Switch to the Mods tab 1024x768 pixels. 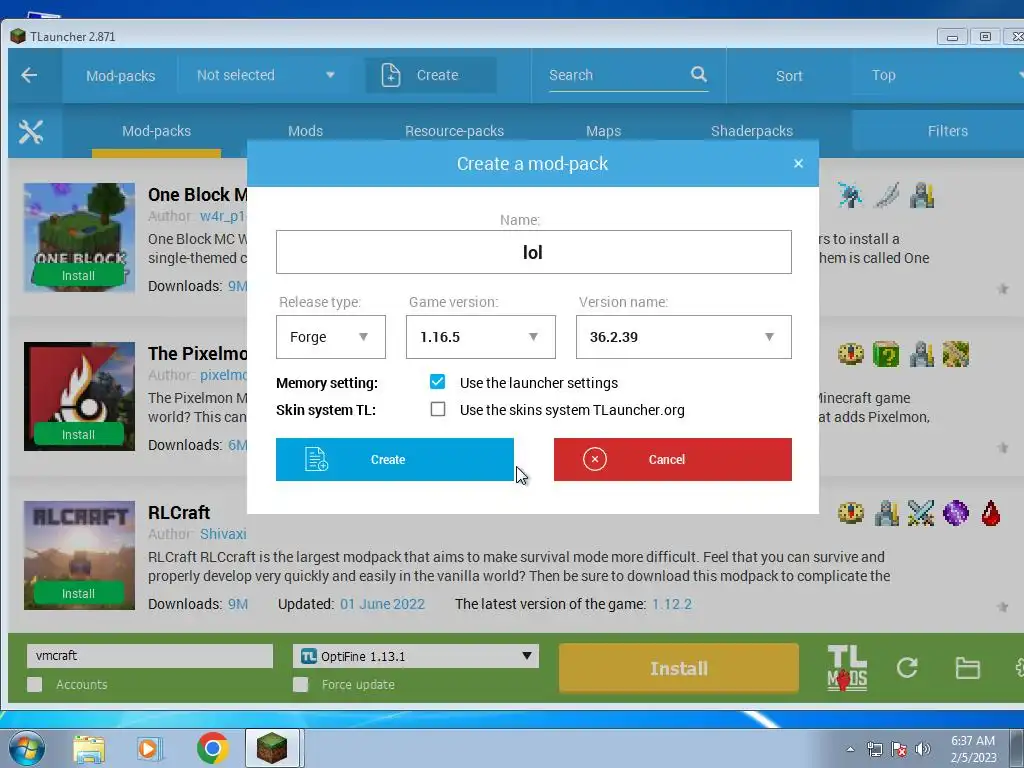pyautogui.click(x=306, y=131)
